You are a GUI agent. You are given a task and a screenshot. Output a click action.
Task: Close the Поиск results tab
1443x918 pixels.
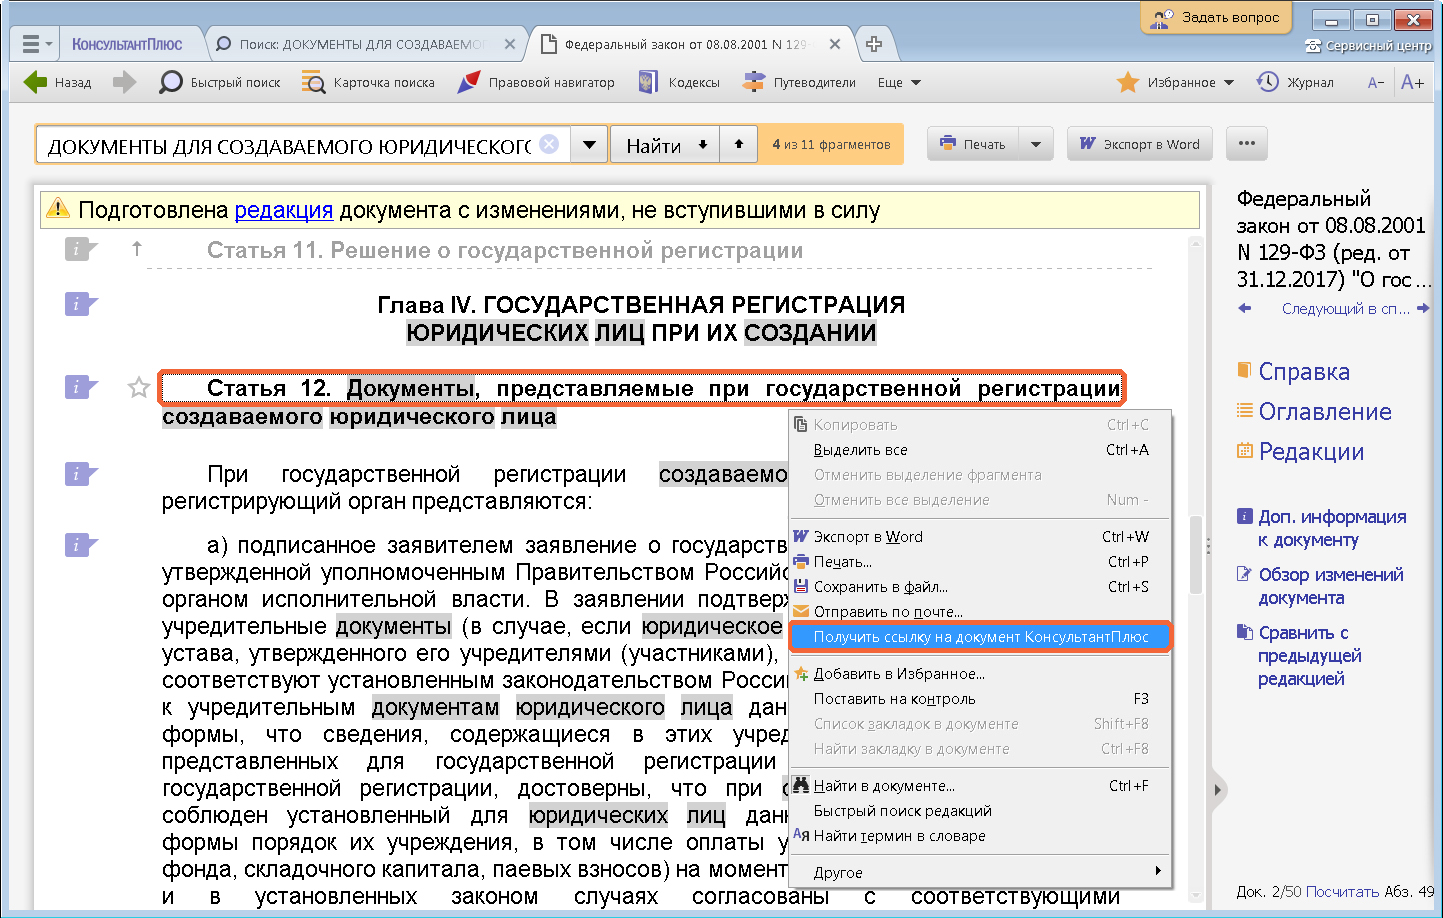pyautogui.click(x=510, y=44)
